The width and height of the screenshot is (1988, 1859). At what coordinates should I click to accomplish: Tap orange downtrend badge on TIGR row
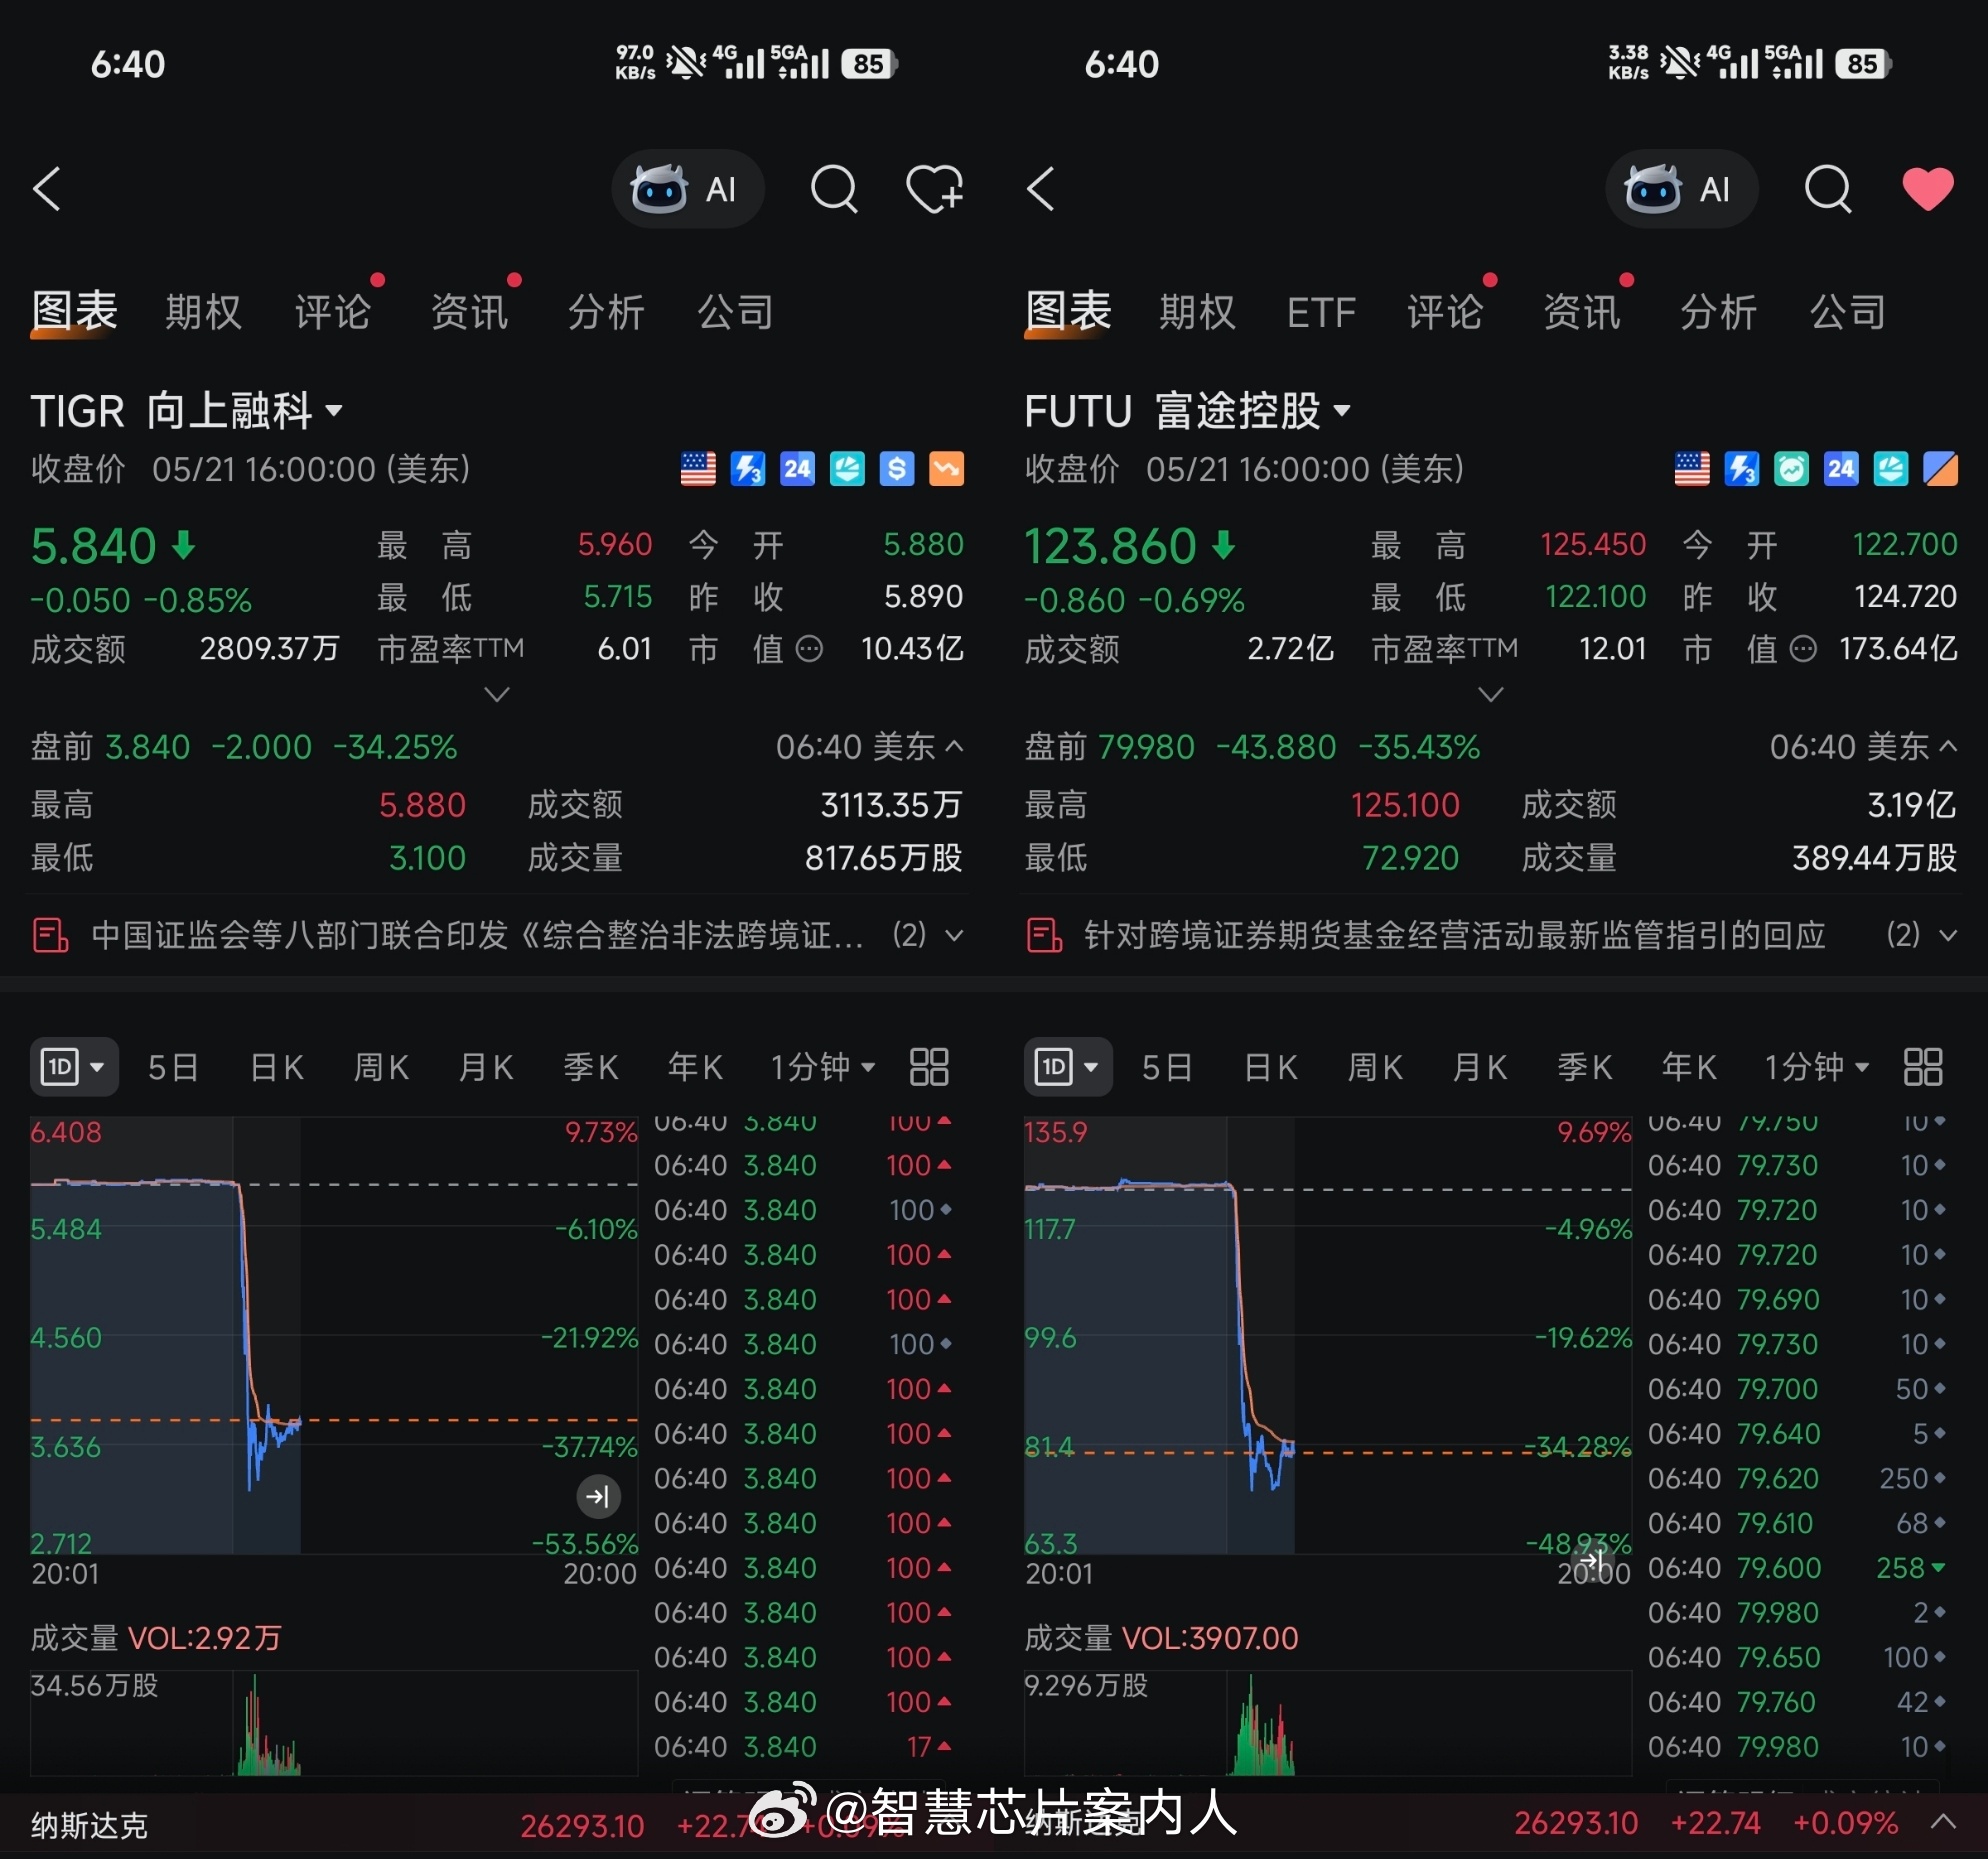947,469
